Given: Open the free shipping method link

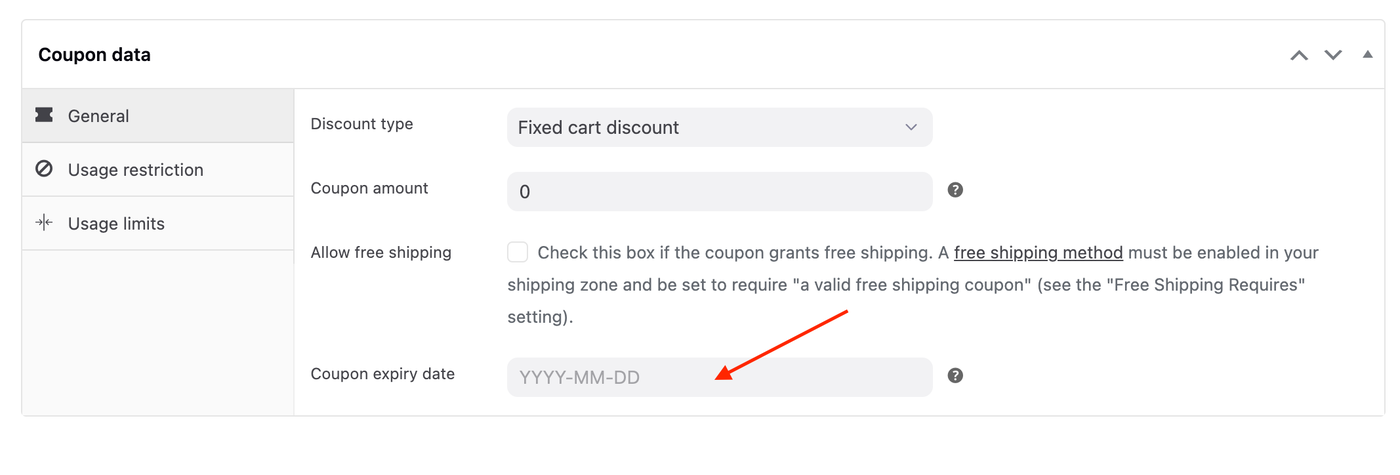Looking at the screenshot, I should (1038, 252).
